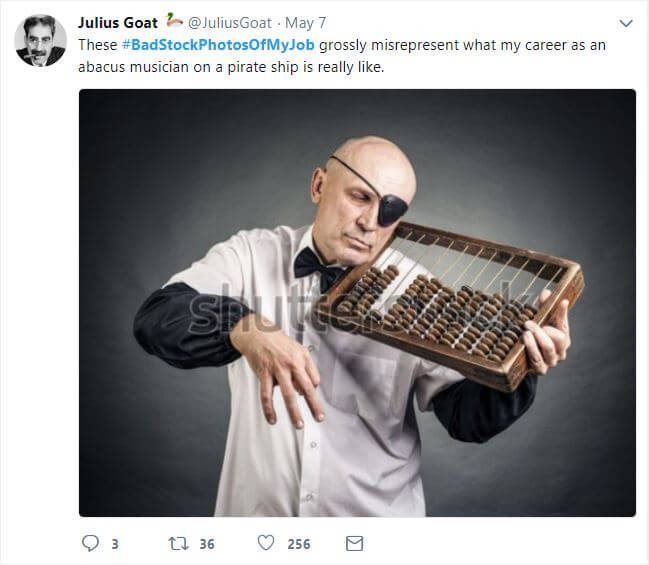Click the like count of 256
This screenshot has height=565, width=649.
coord(299,544)
